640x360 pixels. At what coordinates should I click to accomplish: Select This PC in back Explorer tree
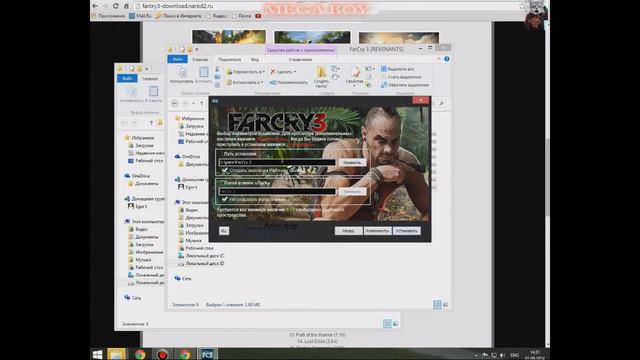(x=144, y=222)
